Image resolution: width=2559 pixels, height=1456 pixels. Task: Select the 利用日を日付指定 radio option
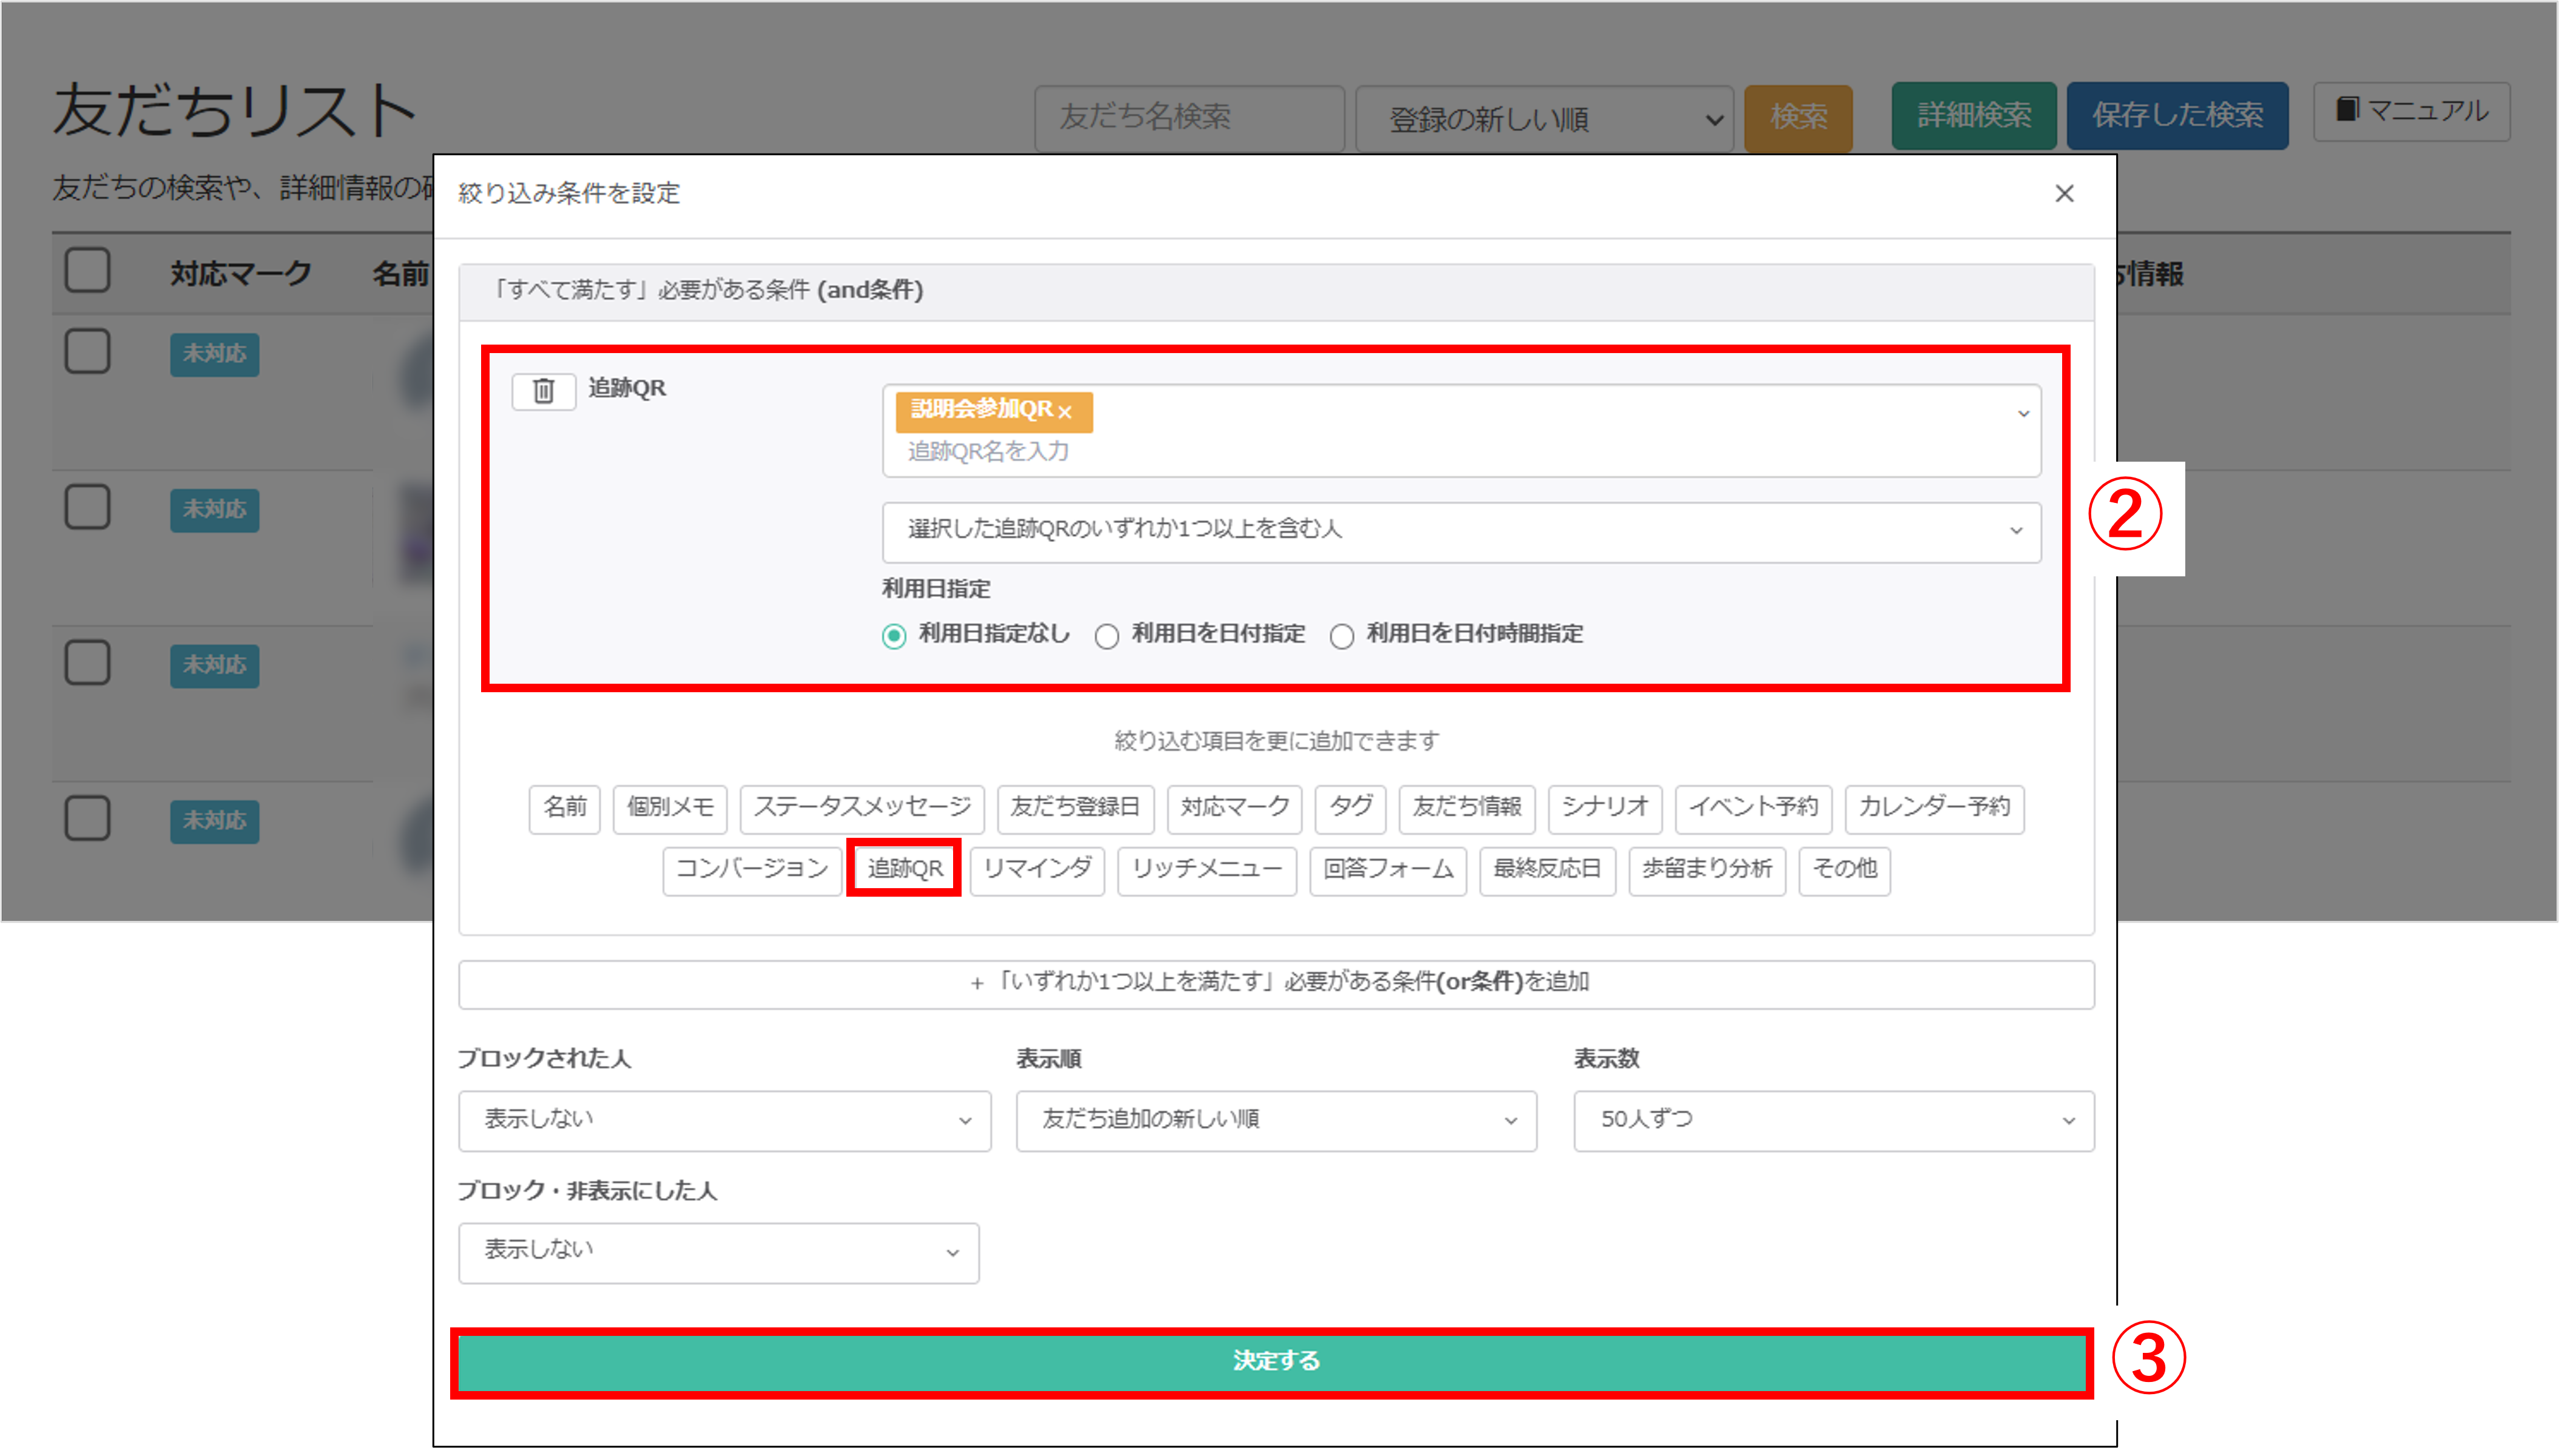(x=1106, y=636)
